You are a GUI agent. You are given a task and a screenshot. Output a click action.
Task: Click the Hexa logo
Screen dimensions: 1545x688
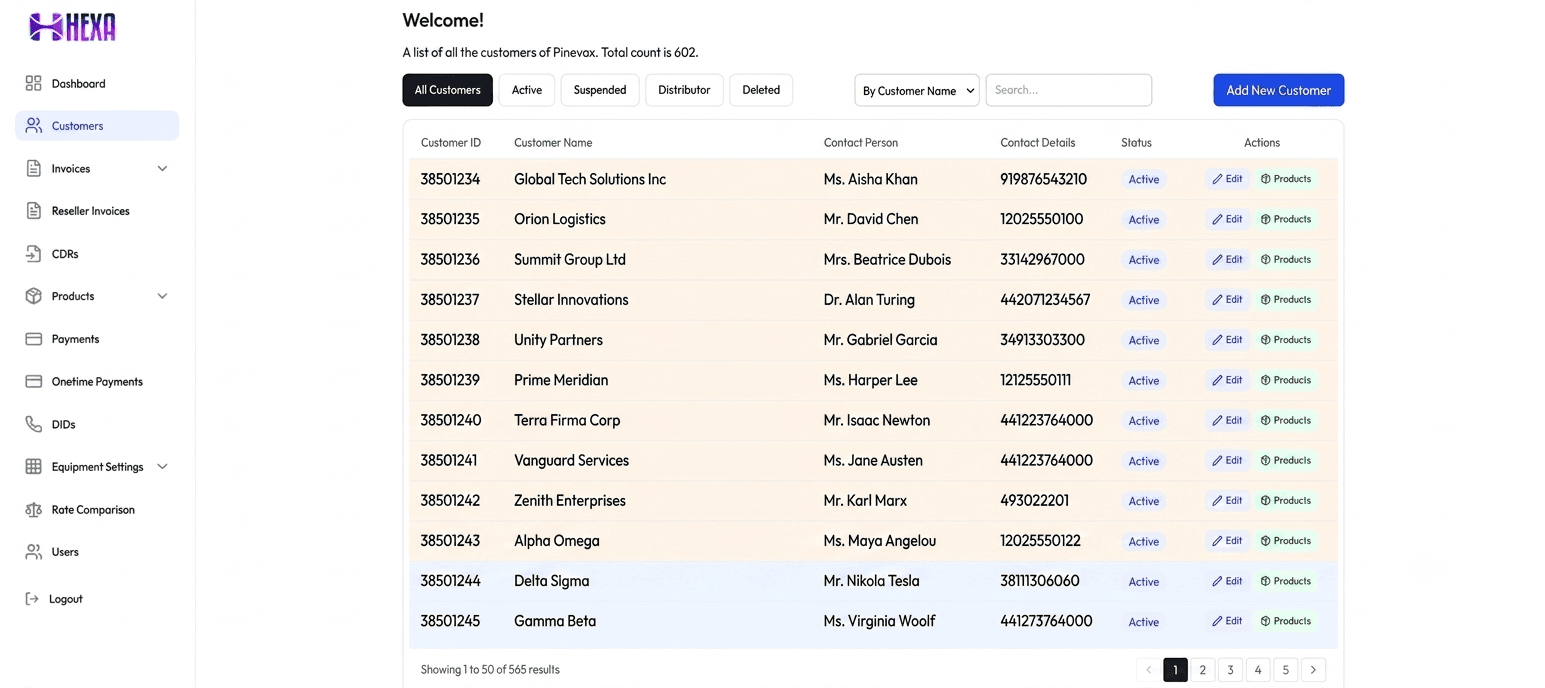click(x=73, y=27)
